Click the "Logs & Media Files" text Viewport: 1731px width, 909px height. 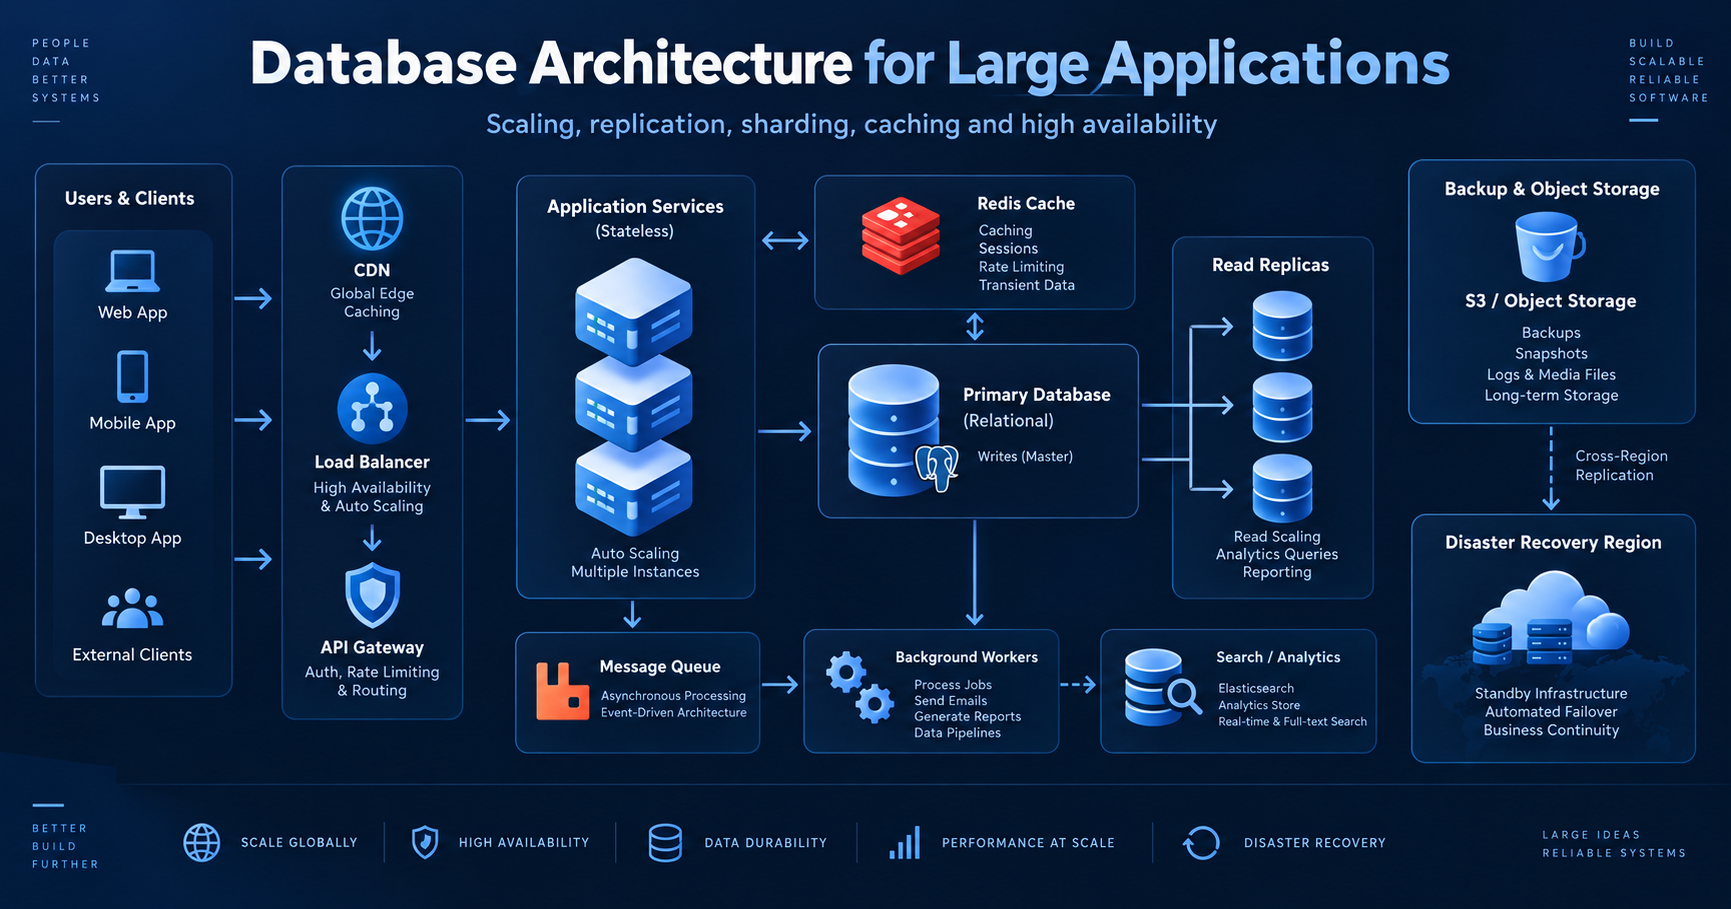coord(1551,375)
